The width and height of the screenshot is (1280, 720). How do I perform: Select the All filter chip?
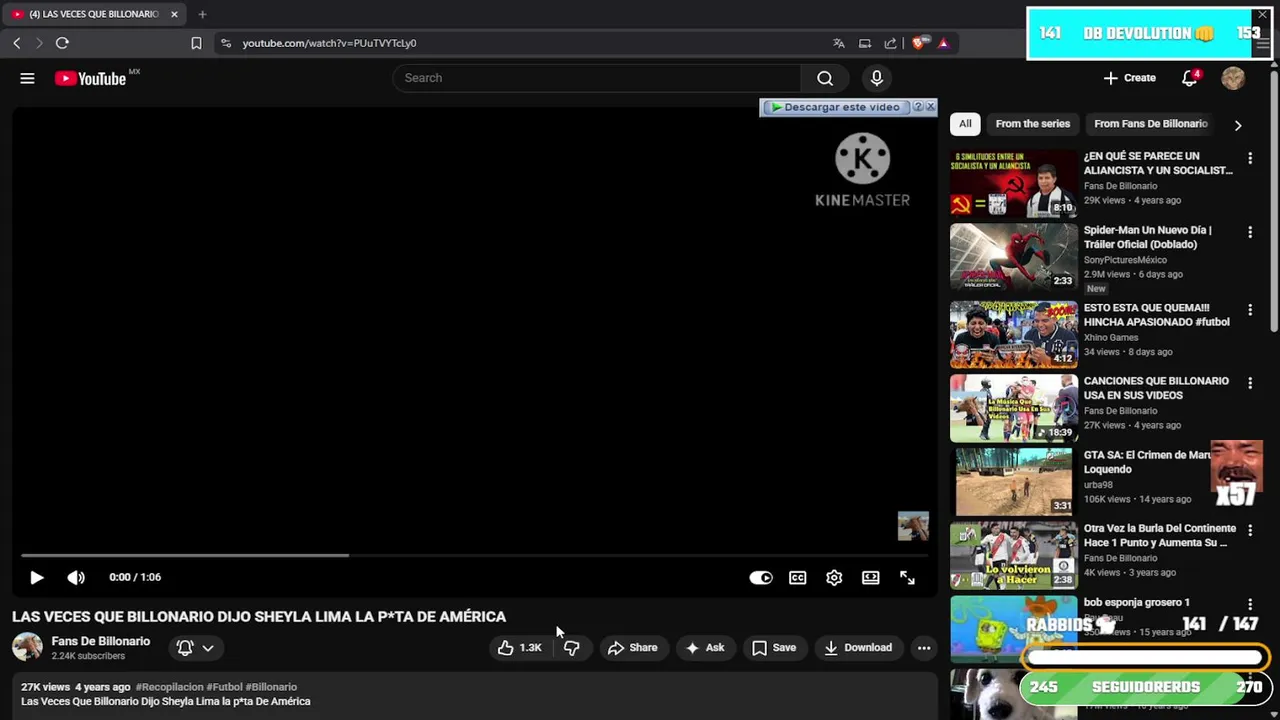[x=965, y=124]
